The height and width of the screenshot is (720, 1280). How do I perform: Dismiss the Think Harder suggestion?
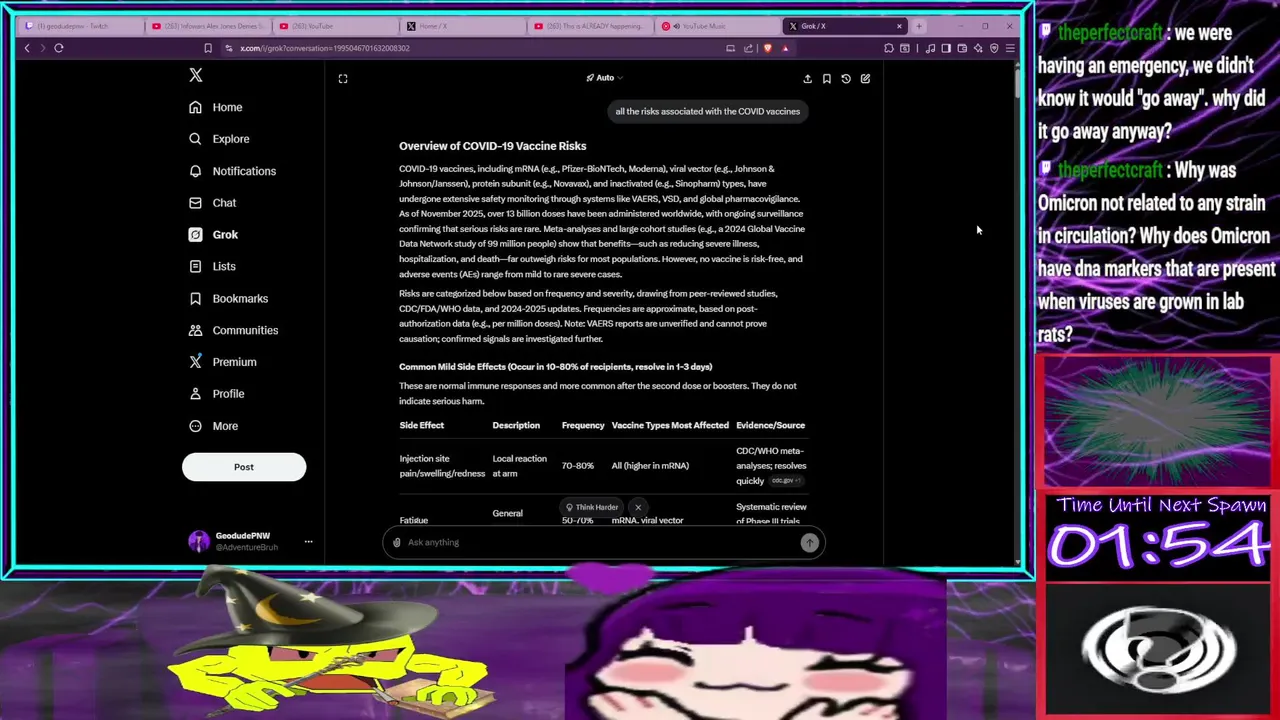[638, 507]
